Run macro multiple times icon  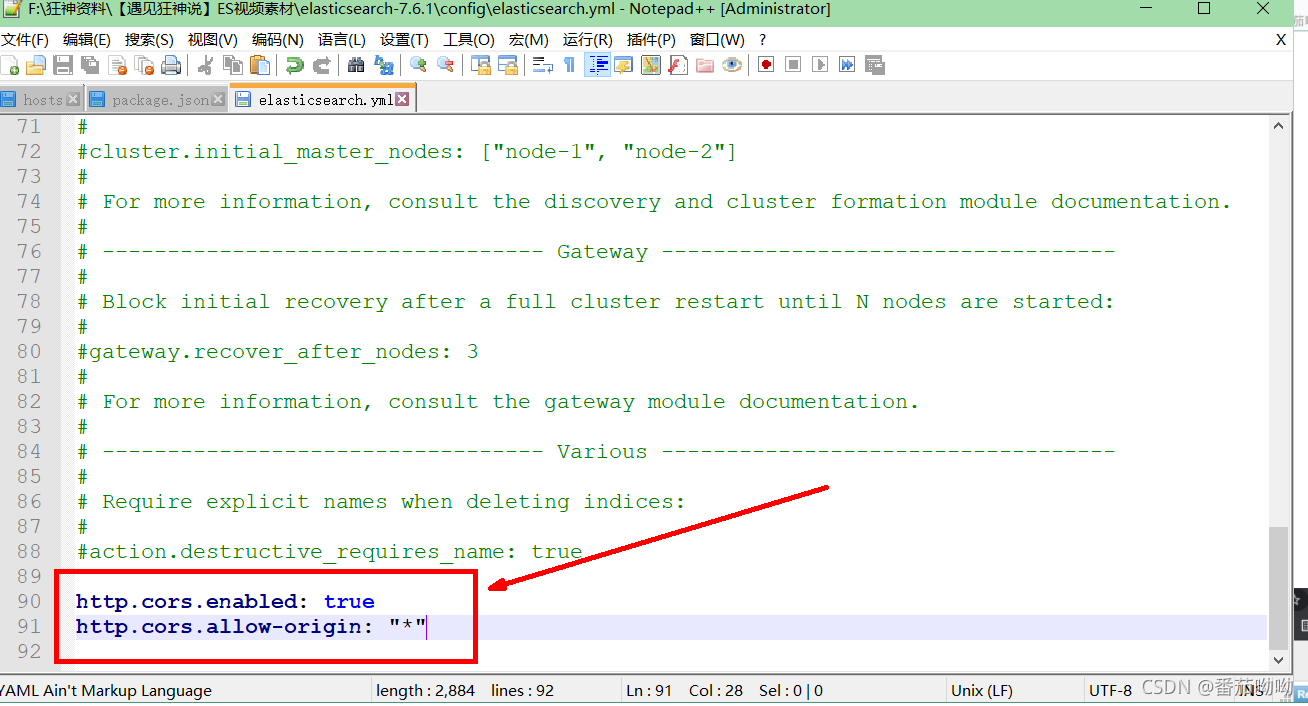(848, 66)
